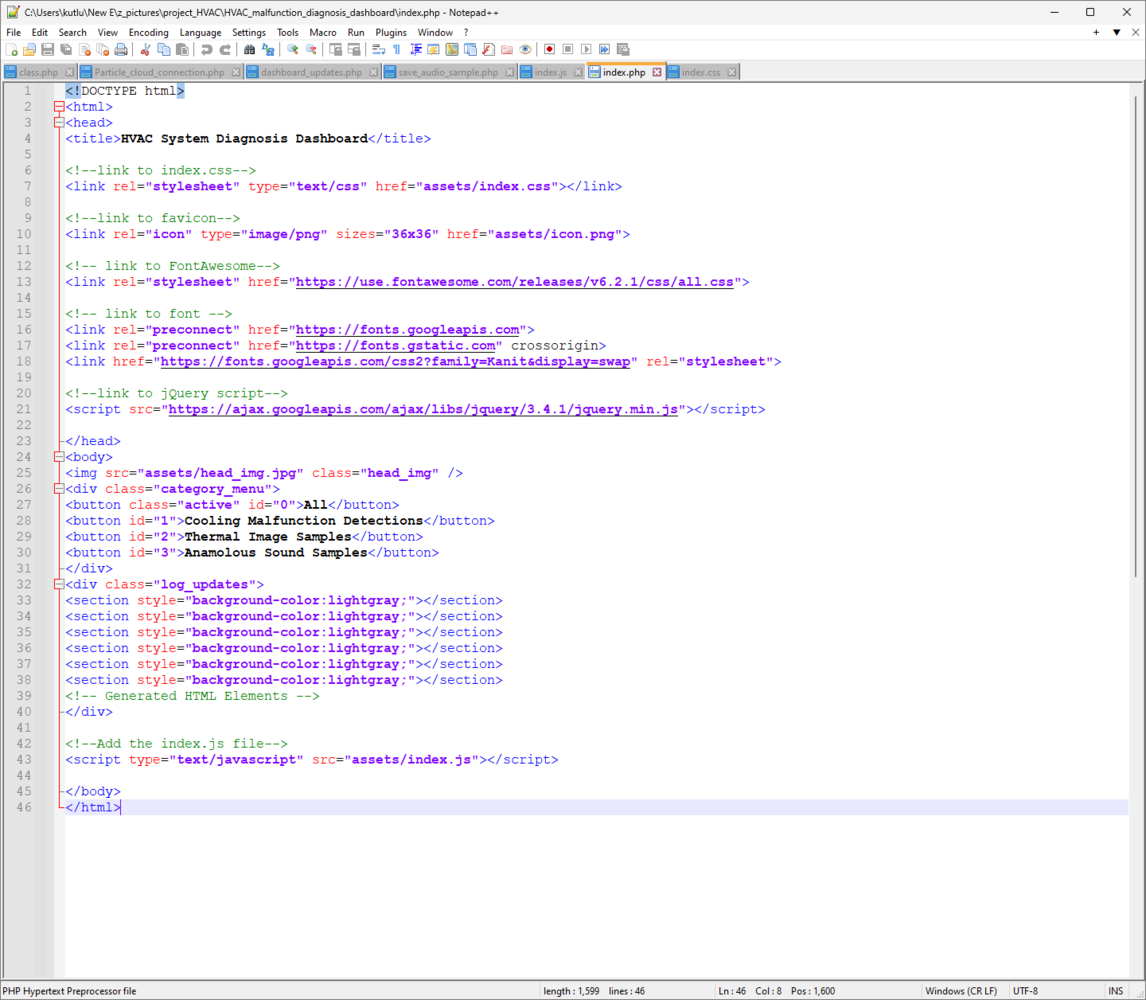Start macro recording with the red record icon

pyautogui.click(x=549, y=49)
